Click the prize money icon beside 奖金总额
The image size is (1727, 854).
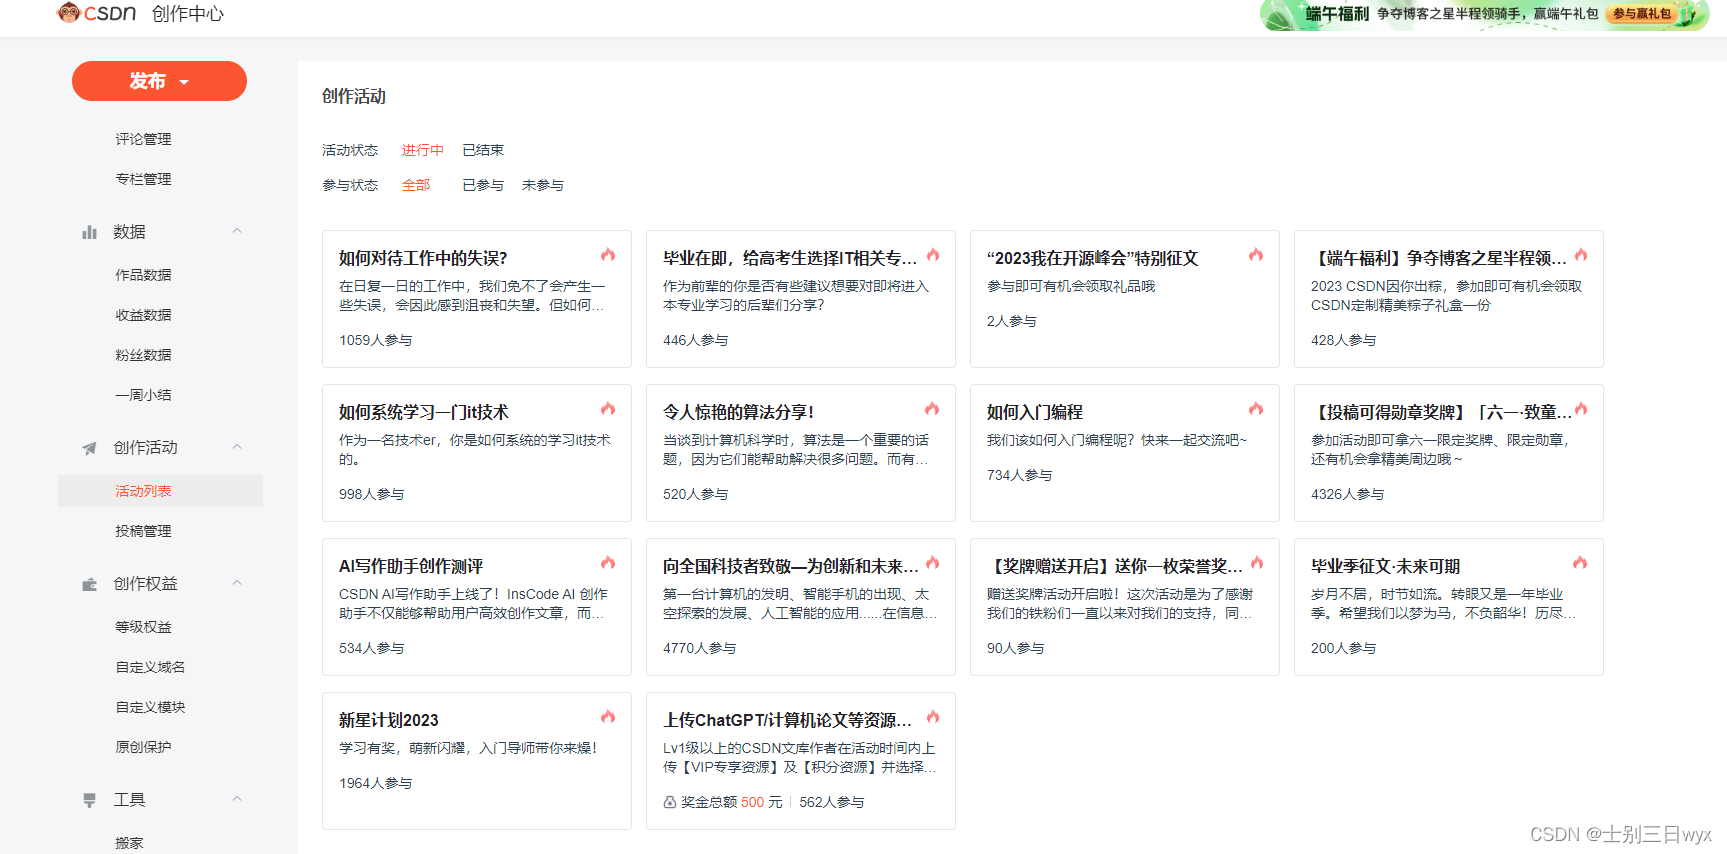pyautogui.click(x=670, y=802)
